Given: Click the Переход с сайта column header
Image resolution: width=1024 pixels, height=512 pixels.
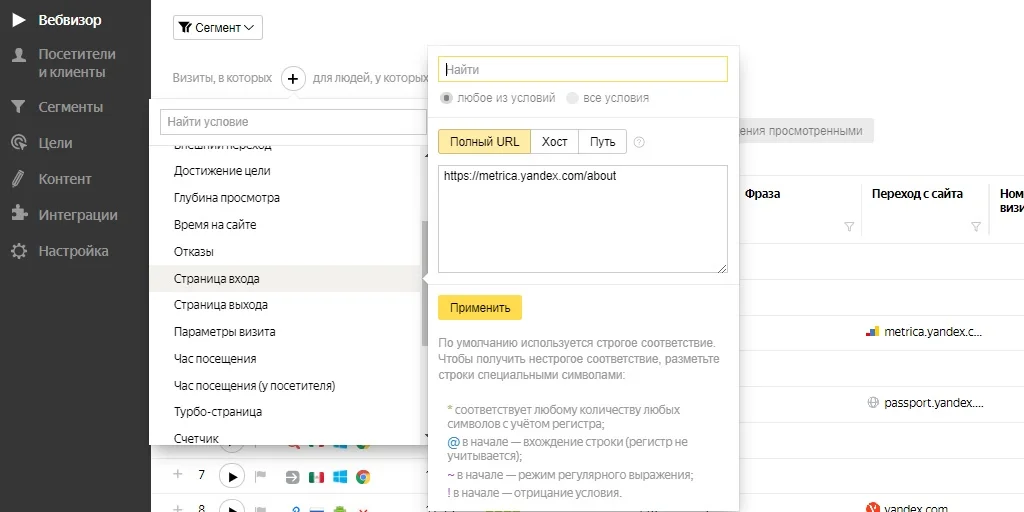Looking at the screenshot, I should tap(917, 194).
